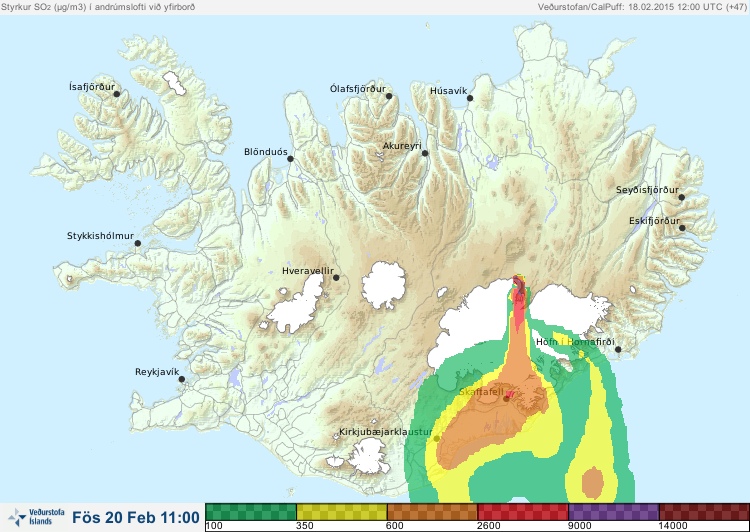Viewport: 750px width, 532px height.
Task: Click the Kirkjubæjarklaustur marker dot
Action: (436, 438)
